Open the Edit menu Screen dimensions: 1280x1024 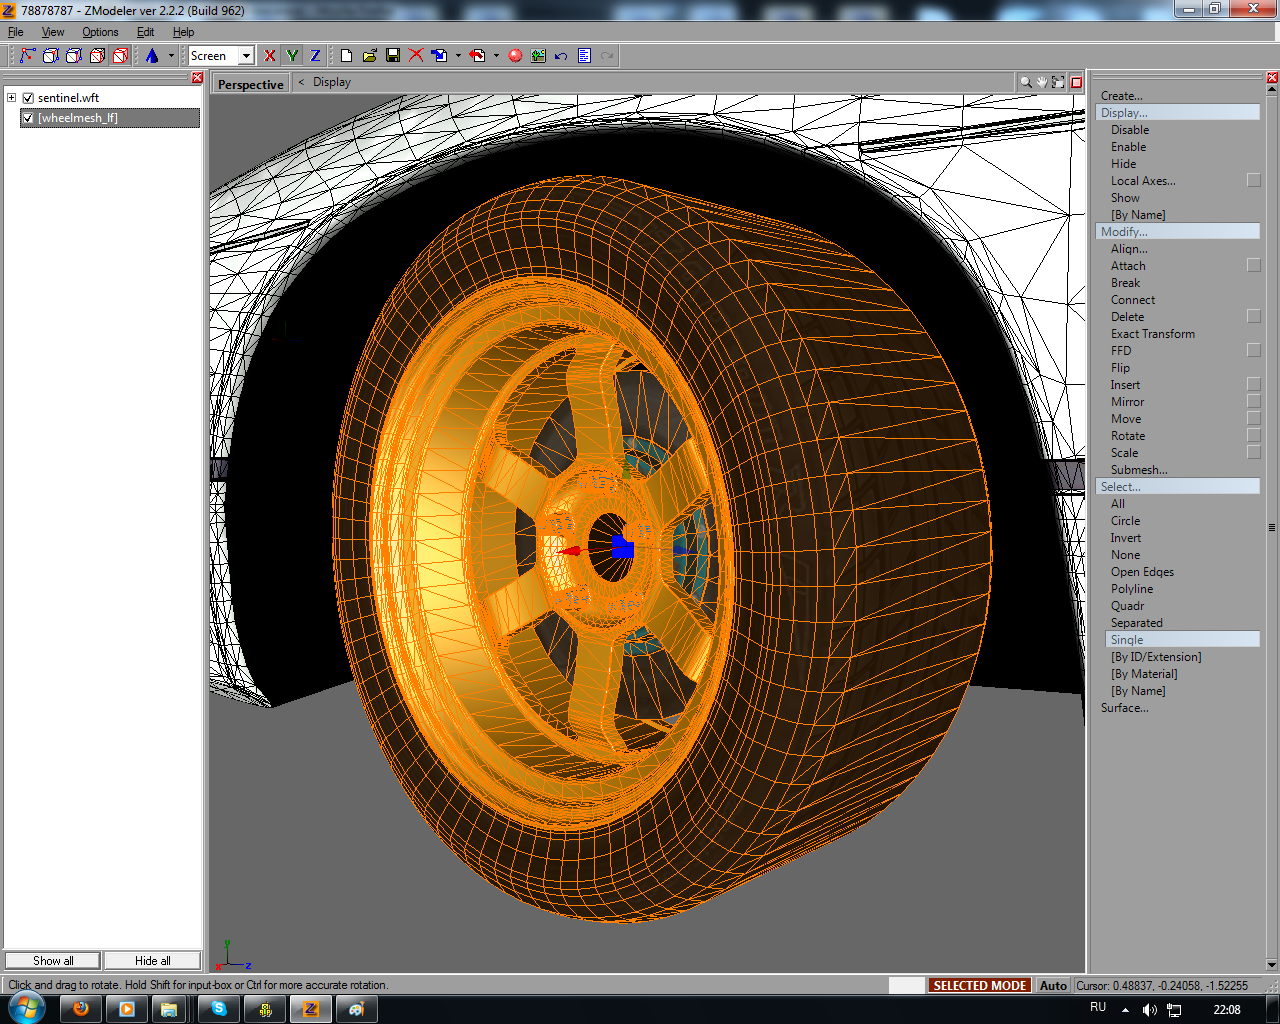pyautogui.click(x=145, y=32)
